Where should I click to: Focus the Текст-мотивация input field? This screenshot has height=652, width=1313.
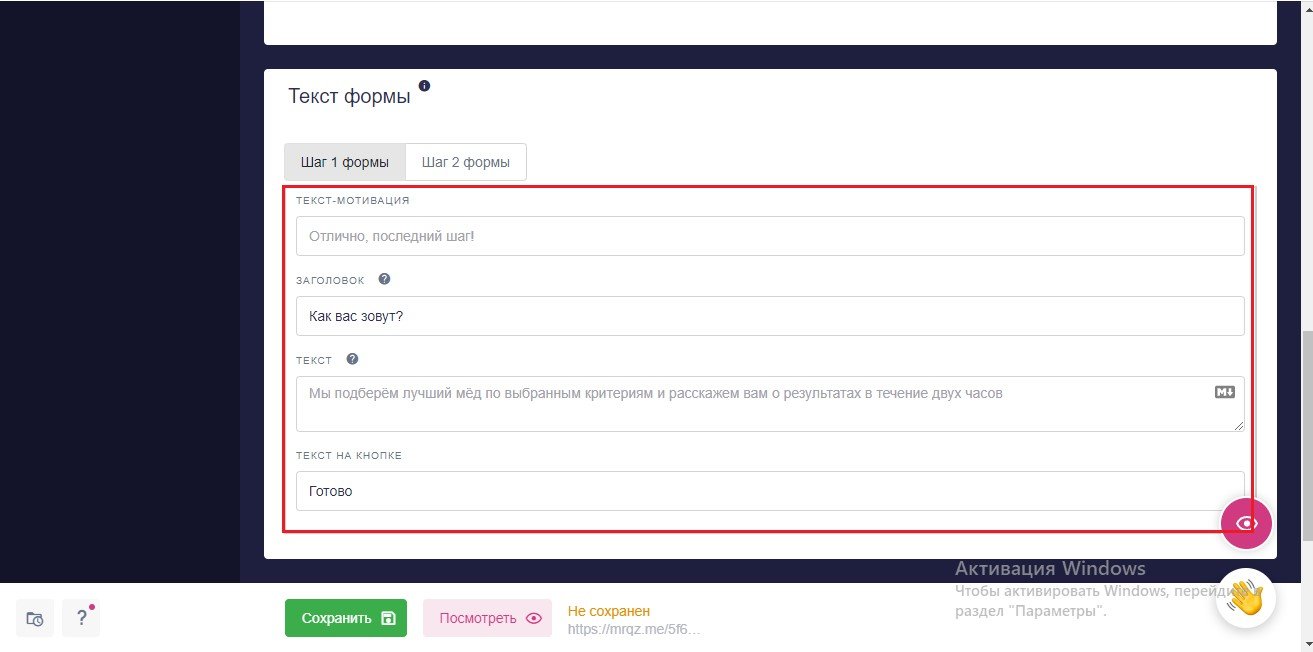tap(770, 236)
